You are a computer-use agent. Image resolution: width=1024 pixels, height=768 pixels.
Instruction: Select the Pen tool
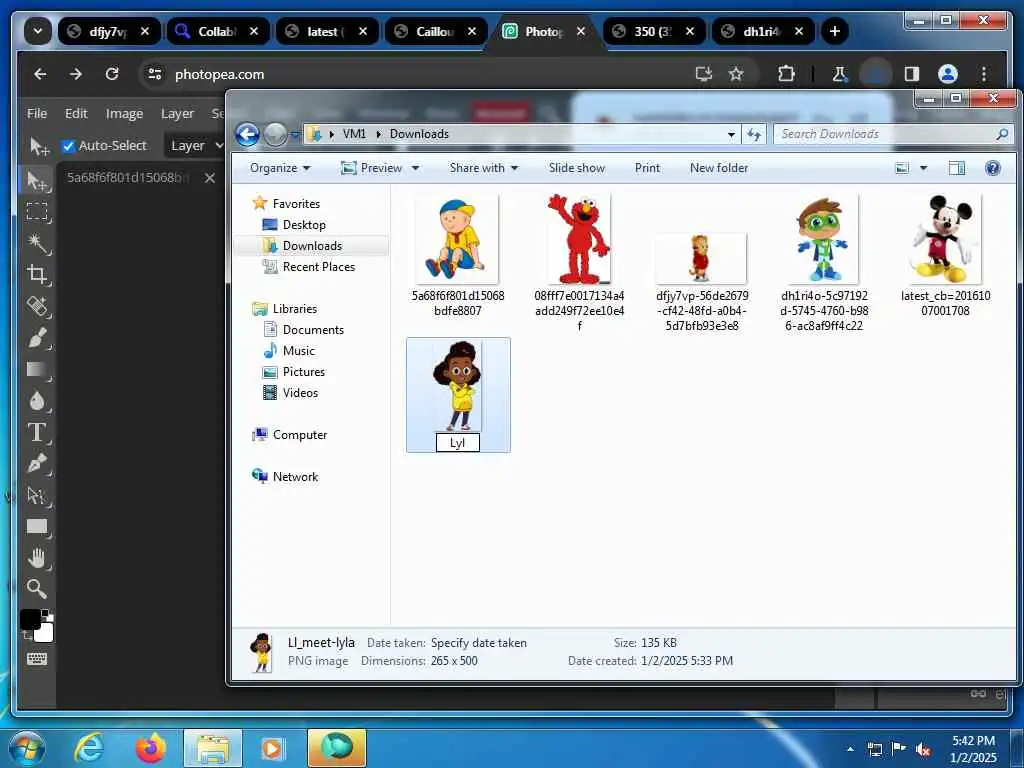pos(37,463)
